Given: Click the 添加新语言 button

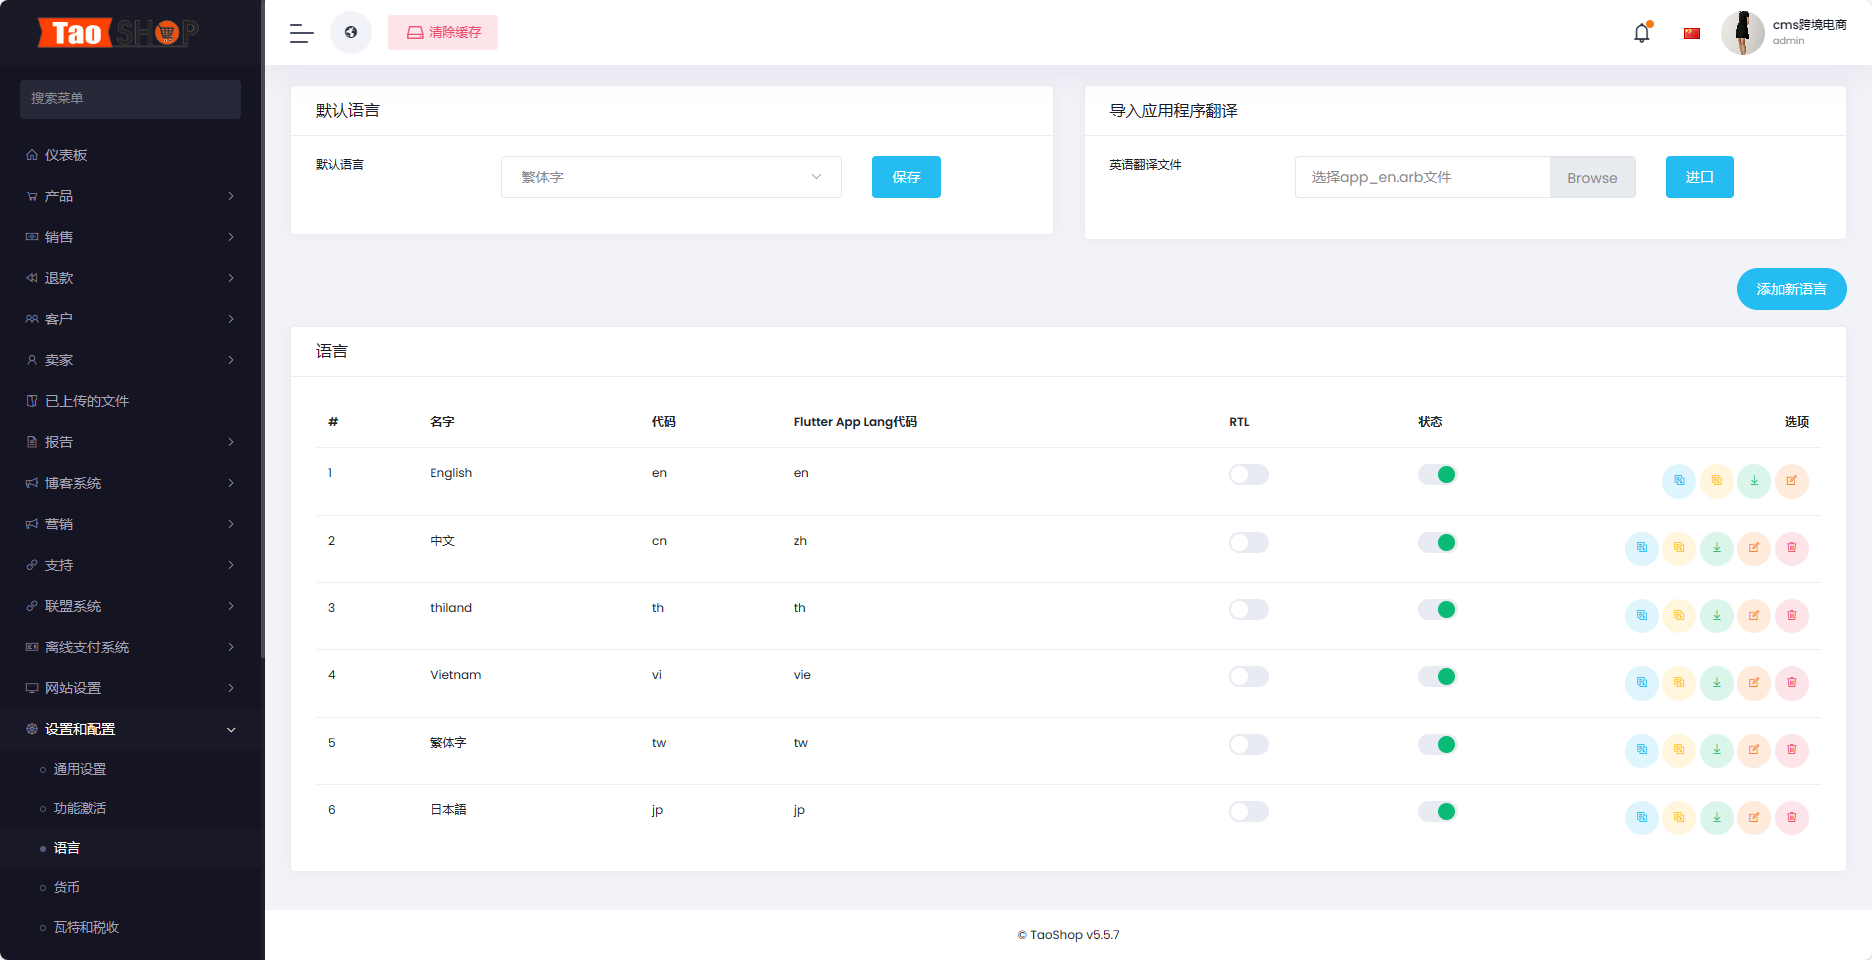Looking at the screenshot, I should tap(1792, 289).
